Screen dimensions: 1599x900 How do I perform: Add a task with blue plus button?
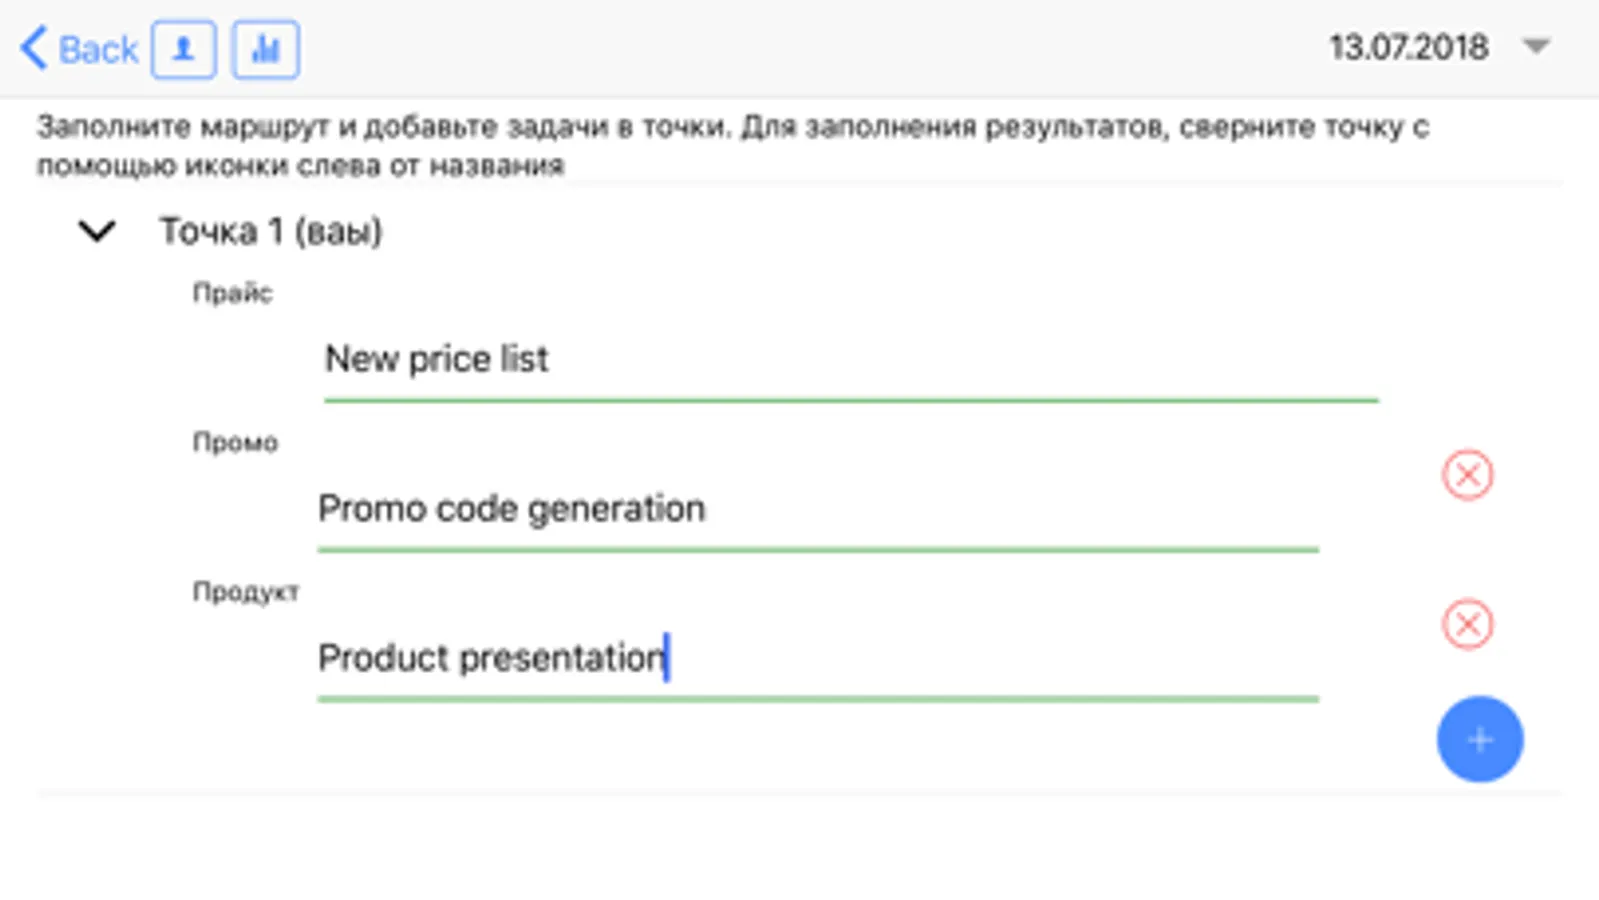point(1480,739)
